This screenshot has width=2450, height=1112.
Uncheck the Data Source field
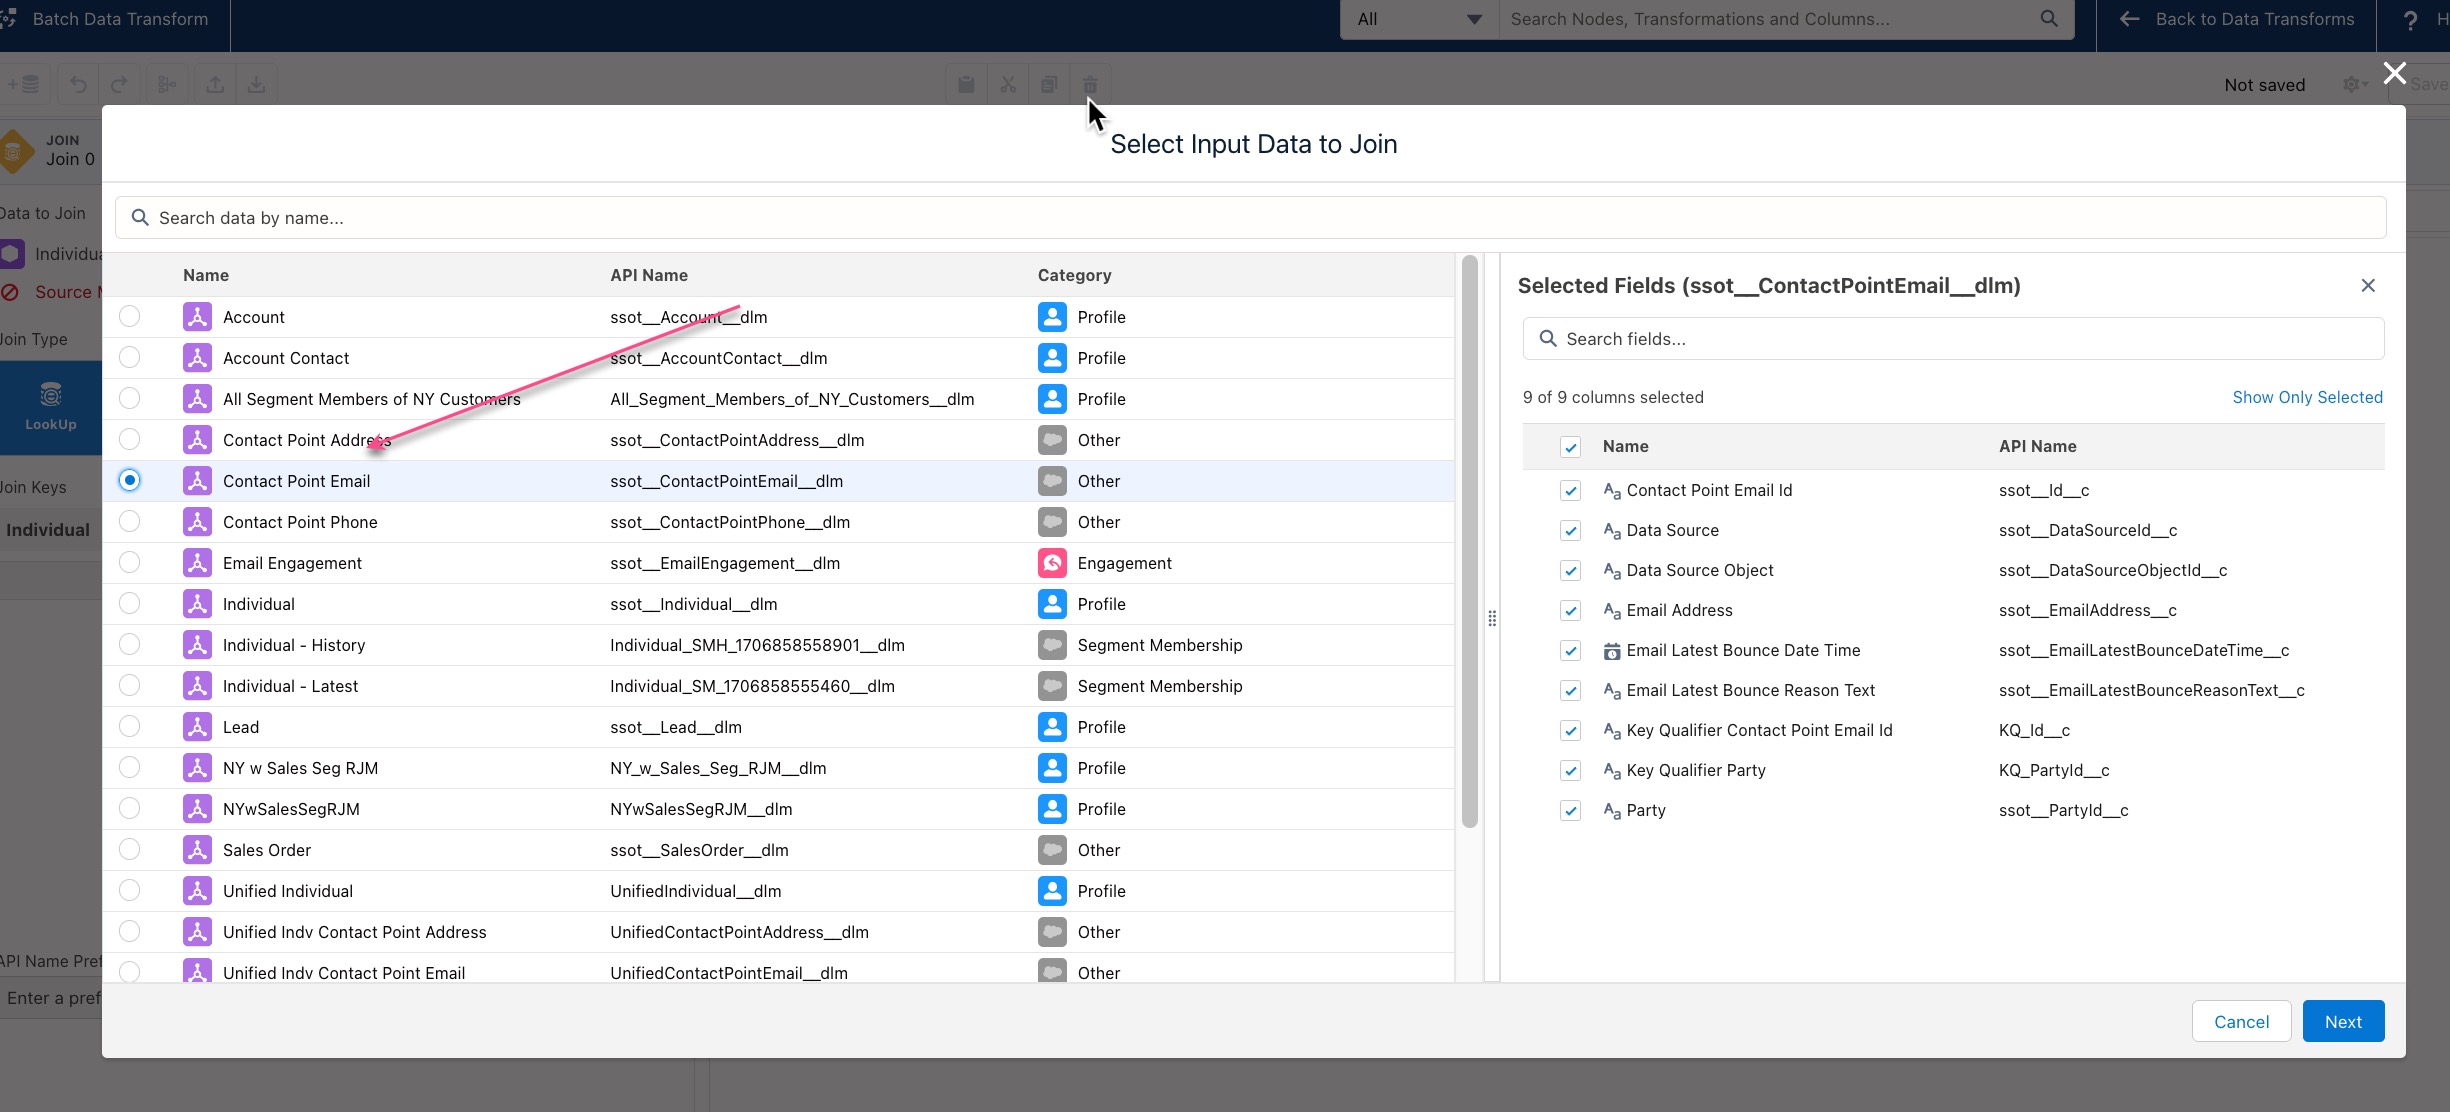(x=1570, y=531)
